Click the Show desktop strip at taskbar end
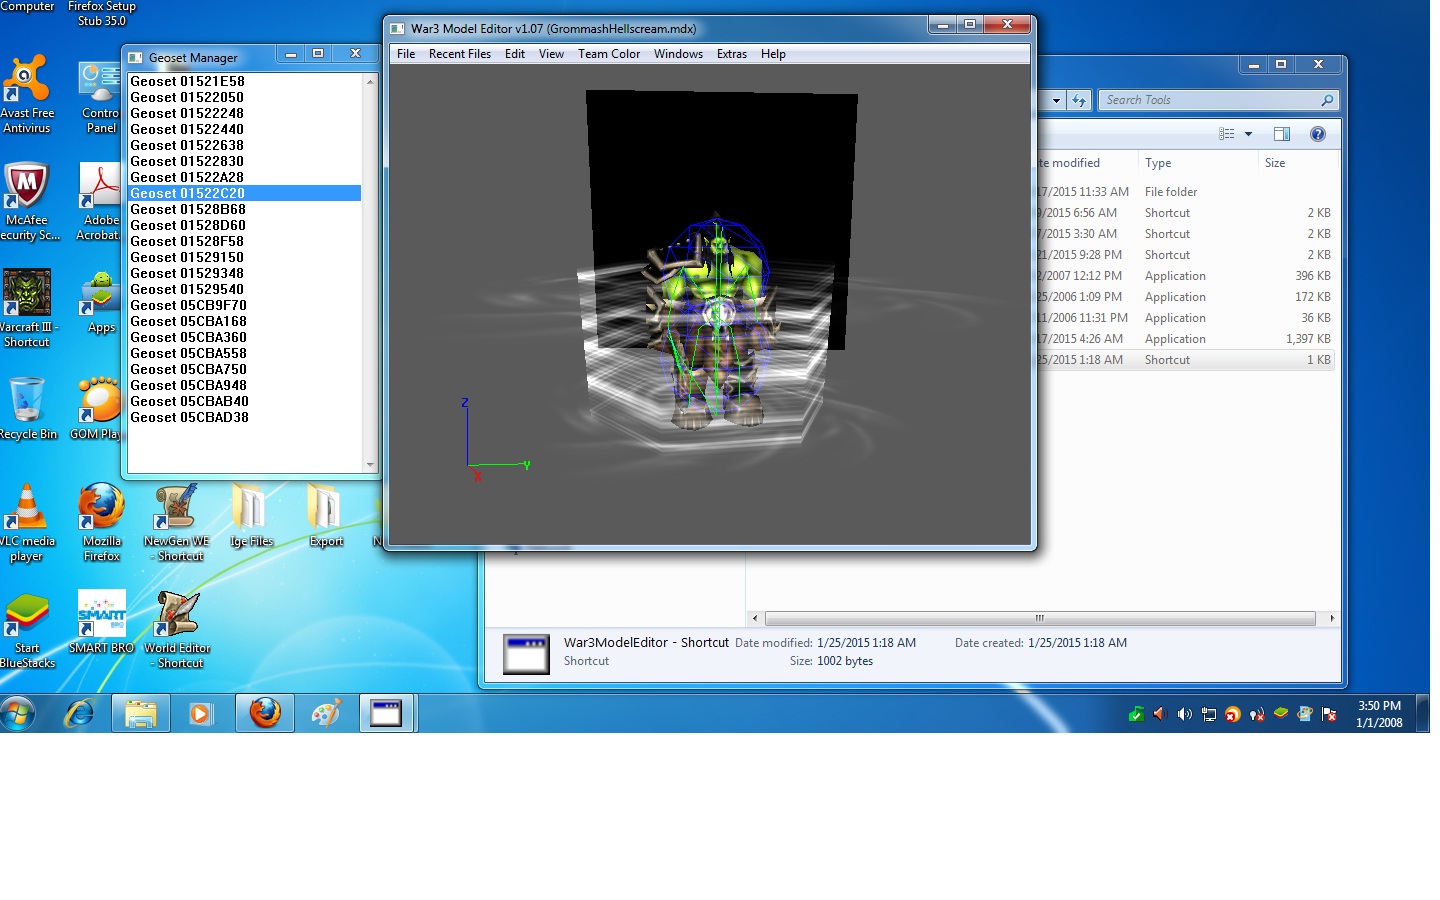This screenshot has width=1440, height=900. [x=1423, y=714]
